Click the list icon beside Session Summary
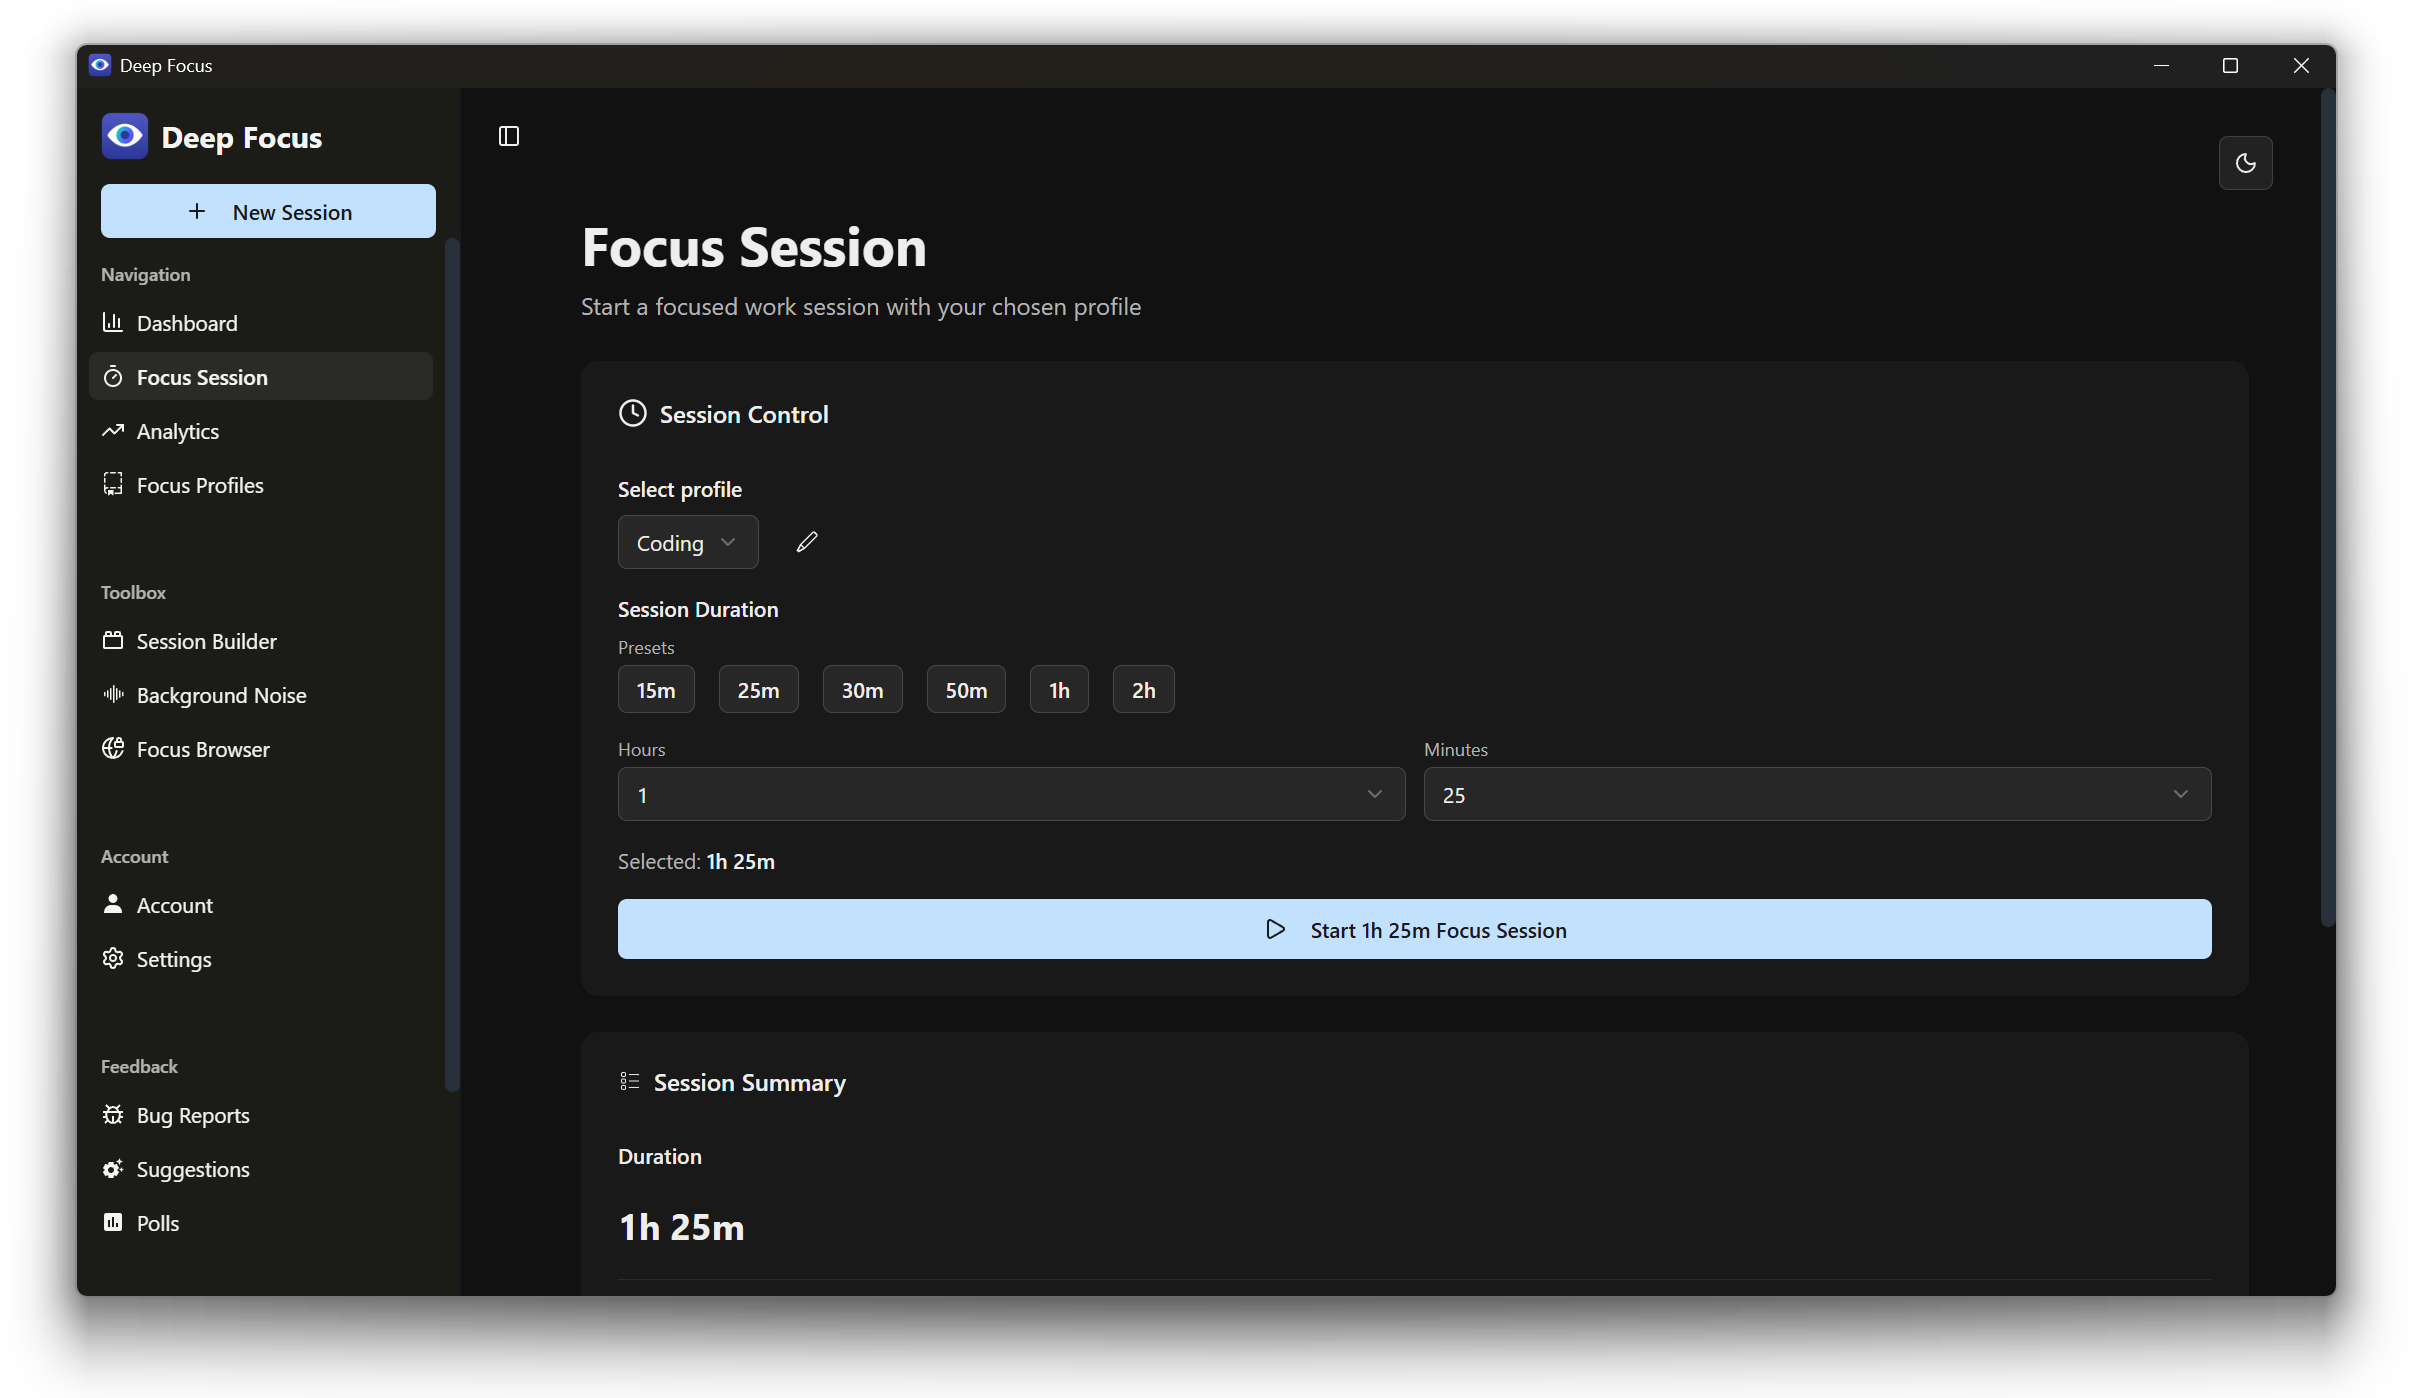Screen dimensions: 2414x1398 [630, 1082]
